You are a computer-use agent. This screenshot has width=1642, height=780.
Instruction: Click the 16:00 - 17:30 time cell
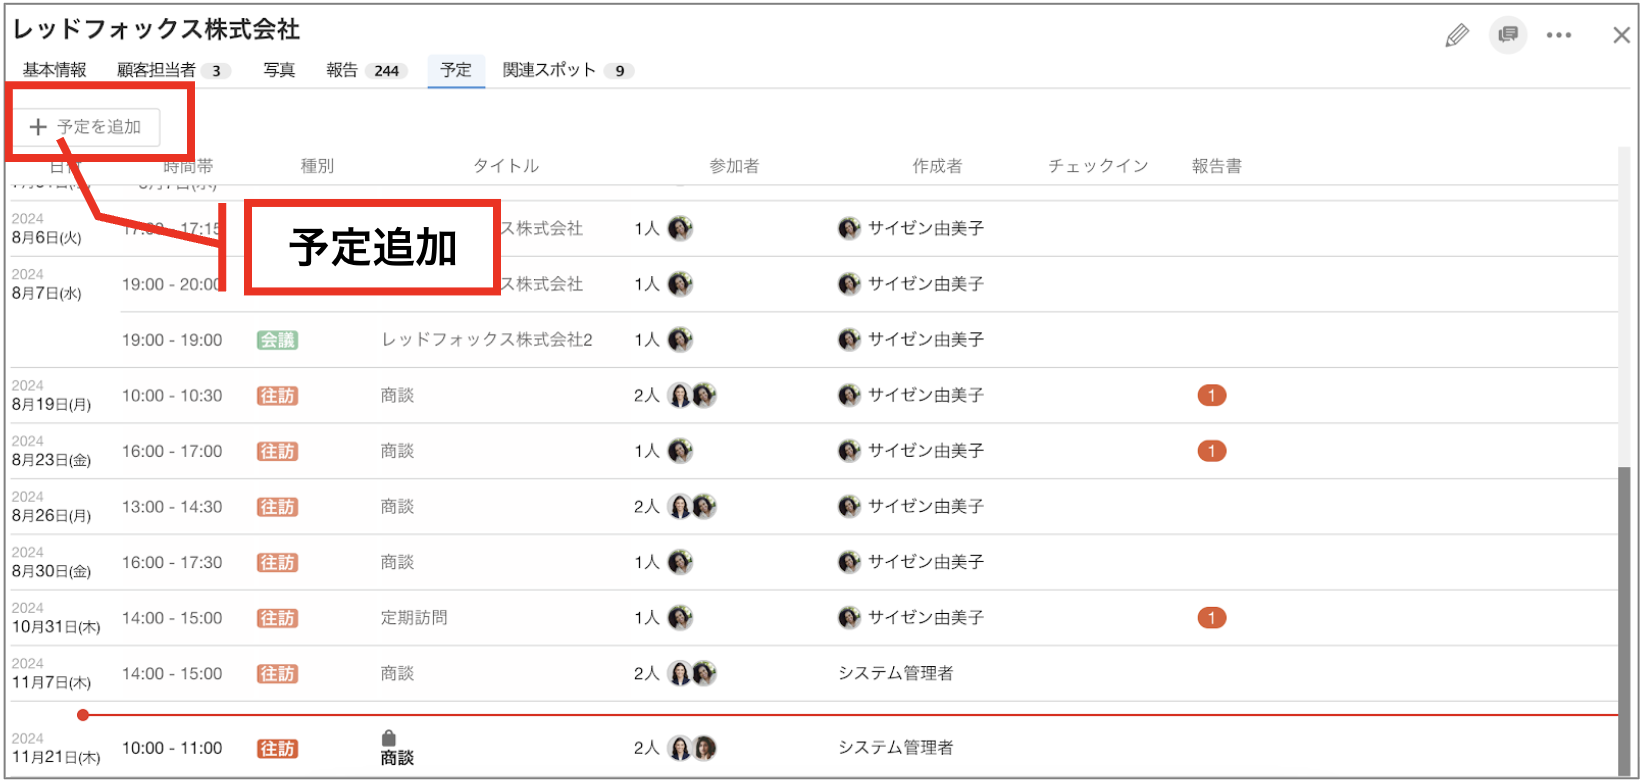tap(172, 563)
